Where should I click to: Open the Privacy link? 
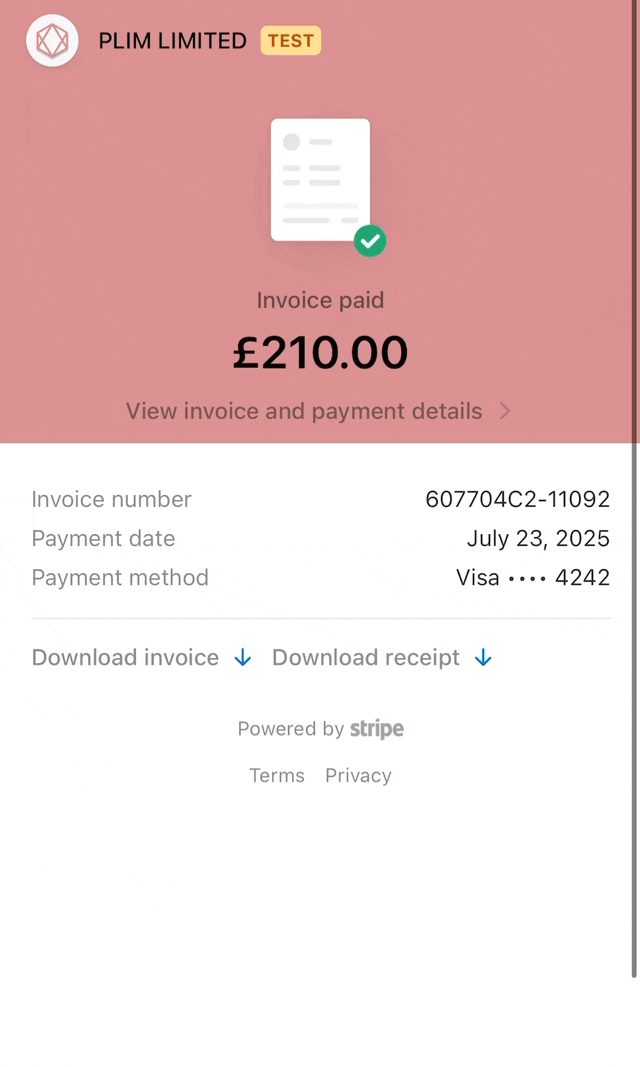pos(358,775)
